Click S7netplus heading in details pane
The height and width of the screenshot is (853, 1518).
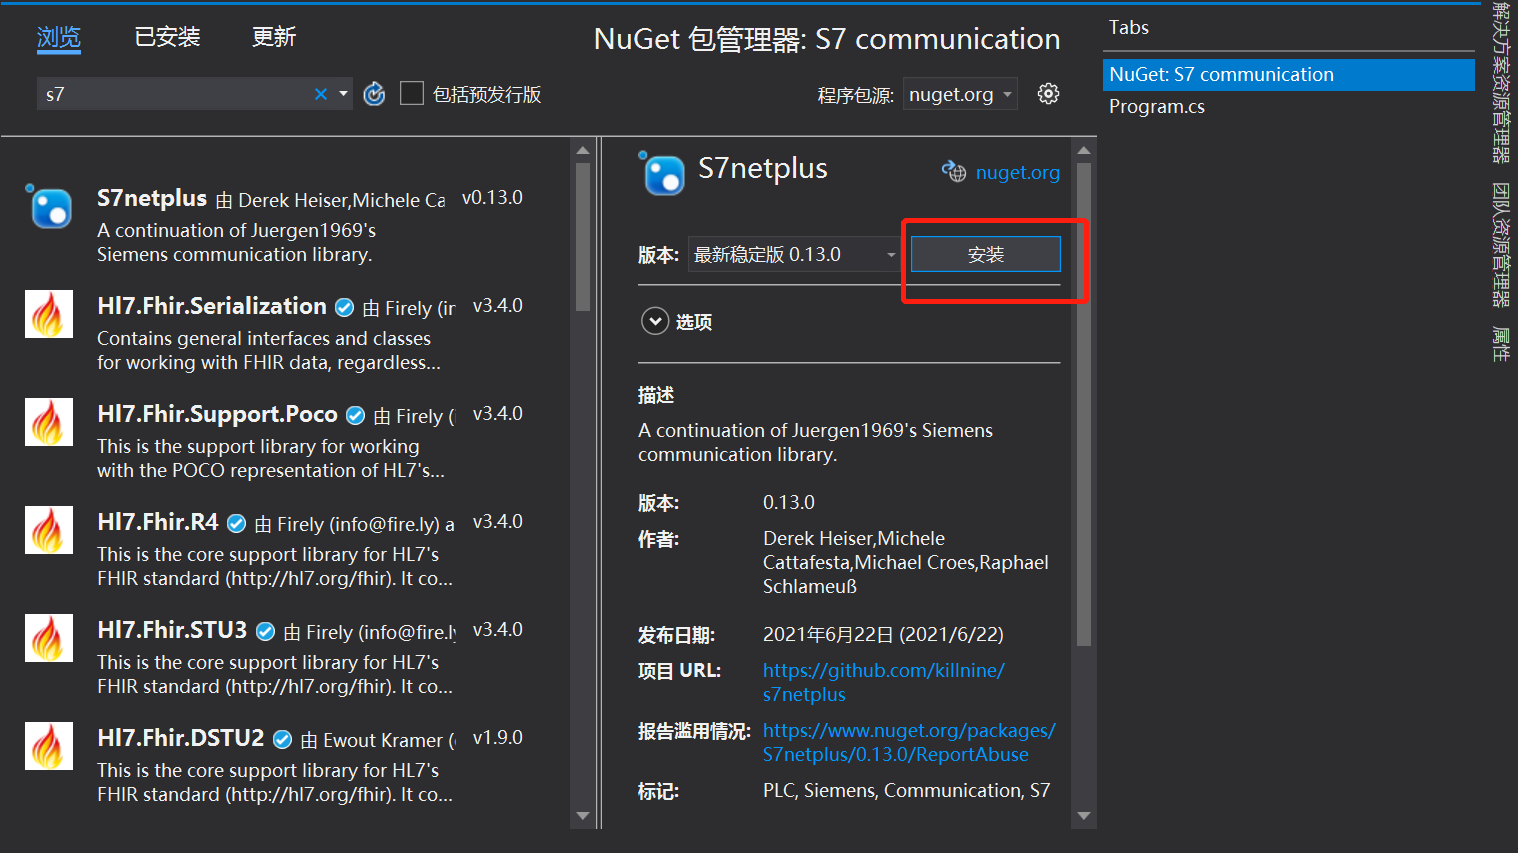tap(763, 168)
